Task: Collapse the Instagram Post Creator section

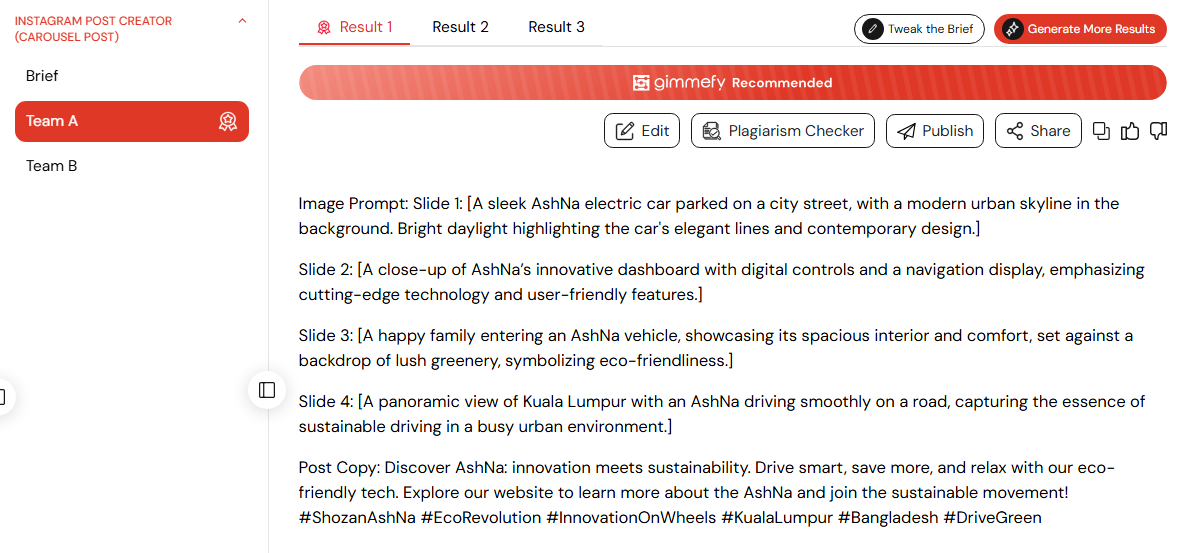Action: click(x=242, y=21)
